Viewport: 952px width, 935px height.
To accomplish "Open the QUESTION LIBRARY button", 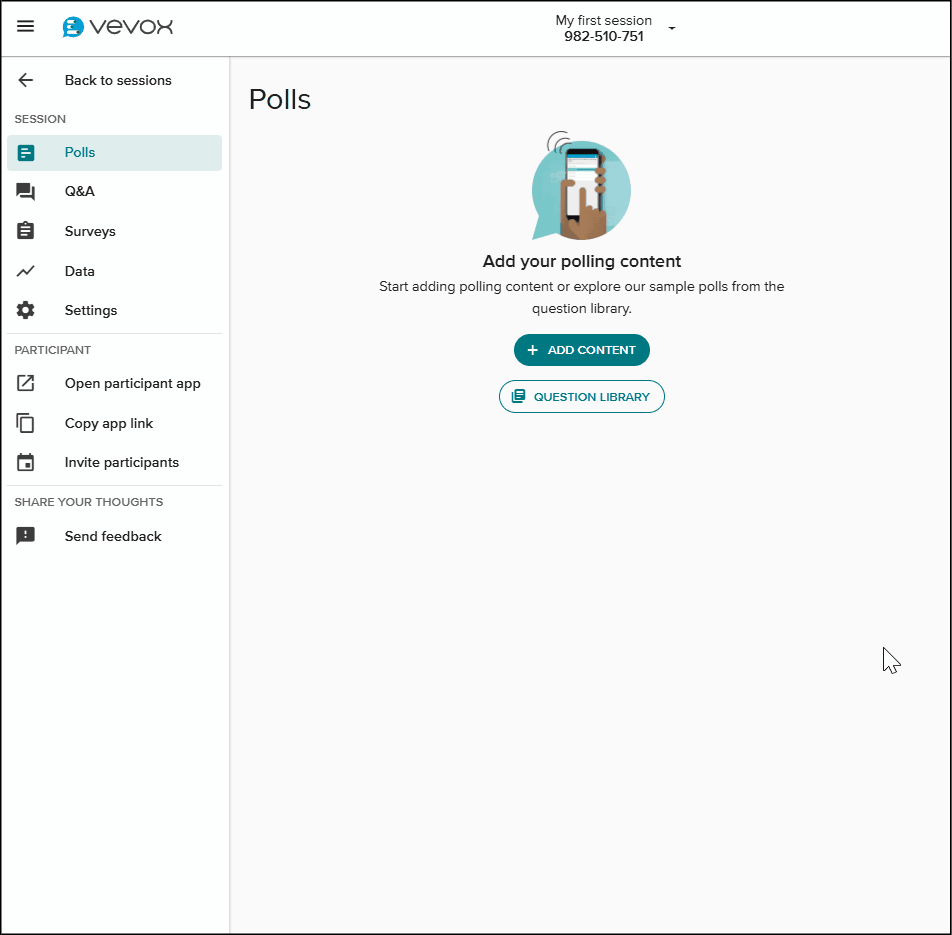I will tap(581, 397).
